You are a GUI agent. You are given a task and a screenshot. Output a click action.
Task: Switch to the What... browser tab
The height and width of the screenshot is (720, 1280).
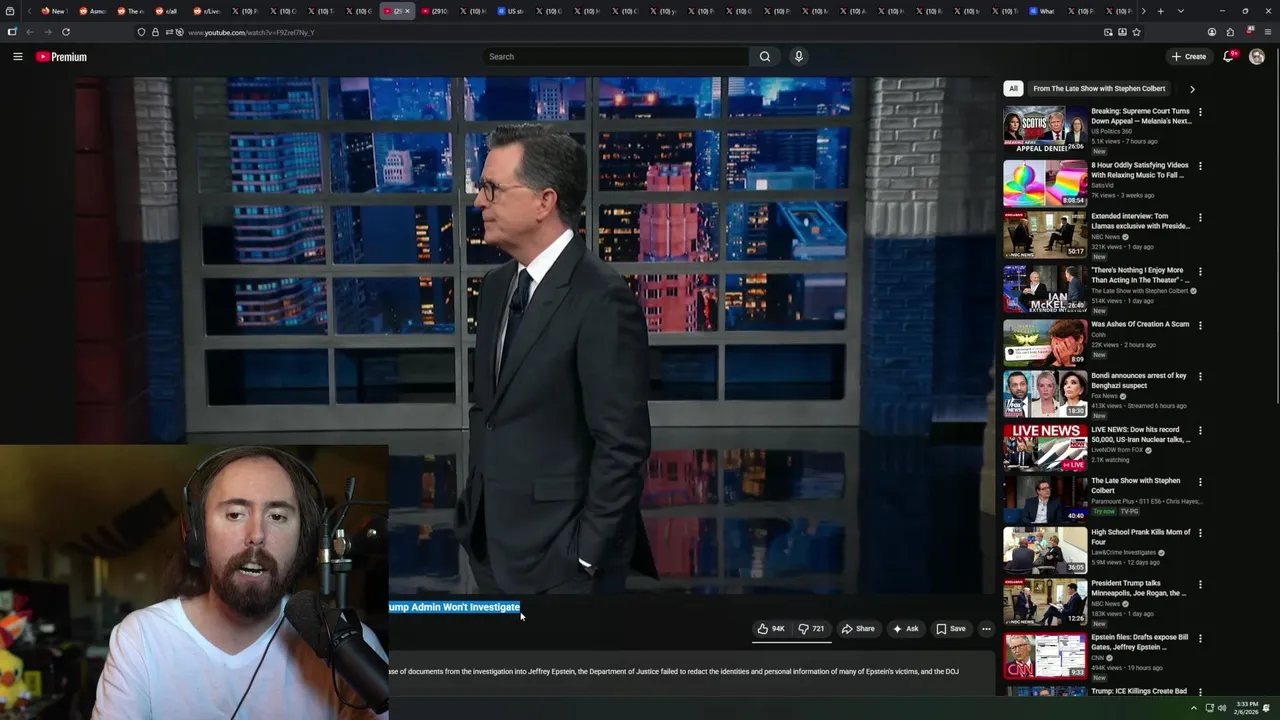1043,11
